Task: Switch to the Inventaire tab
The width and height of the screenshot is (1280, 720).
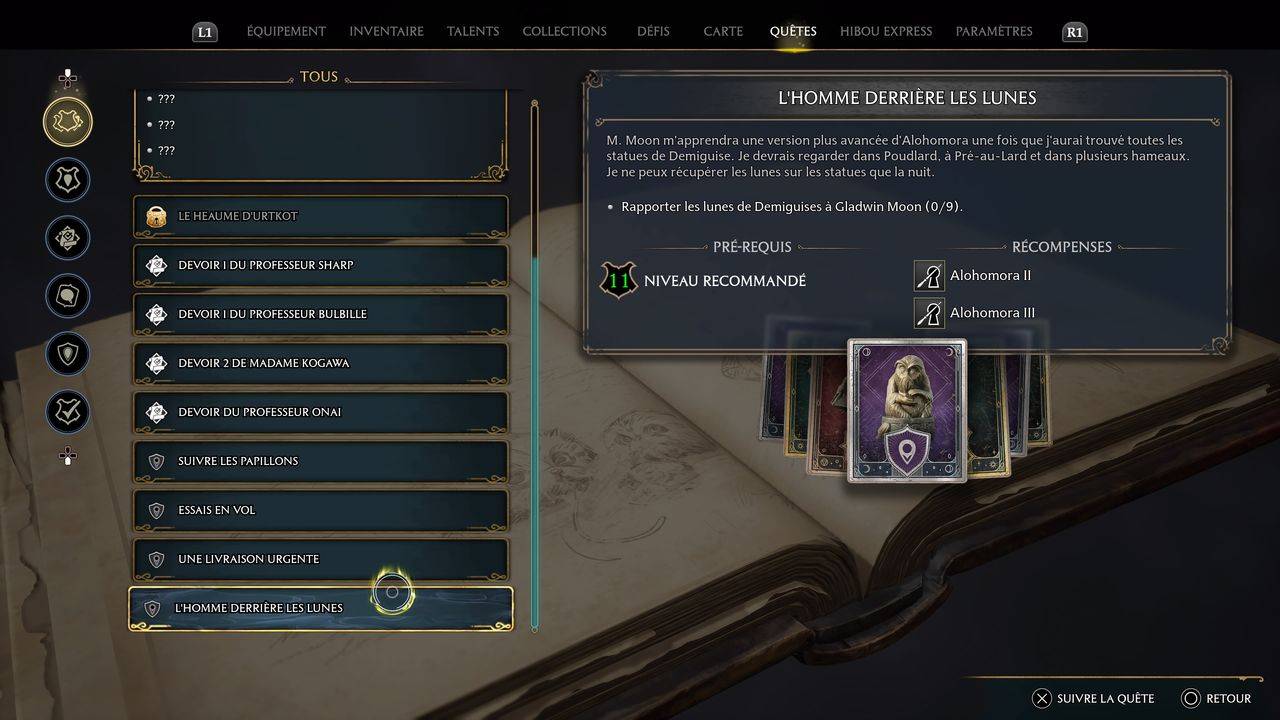Action: 386,31
